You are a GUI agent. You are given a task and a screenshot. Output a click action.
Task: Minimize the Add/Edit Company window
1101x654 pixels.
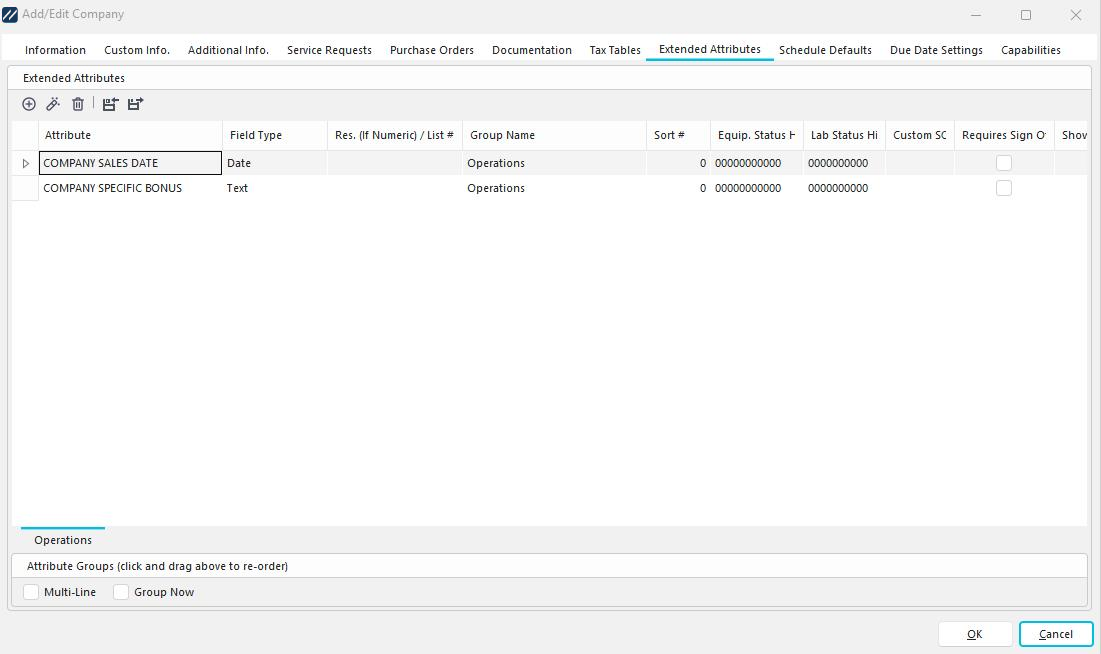(976, 15)
